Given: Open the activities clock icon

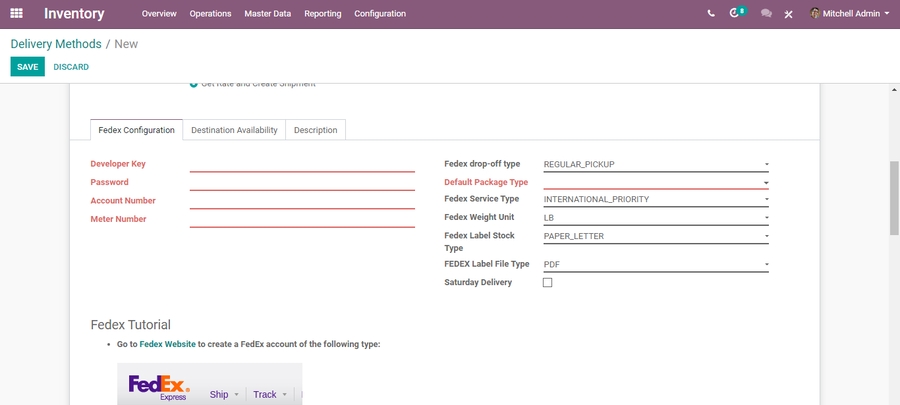Looking at the screenshot, I should click(x=736, y=14).
